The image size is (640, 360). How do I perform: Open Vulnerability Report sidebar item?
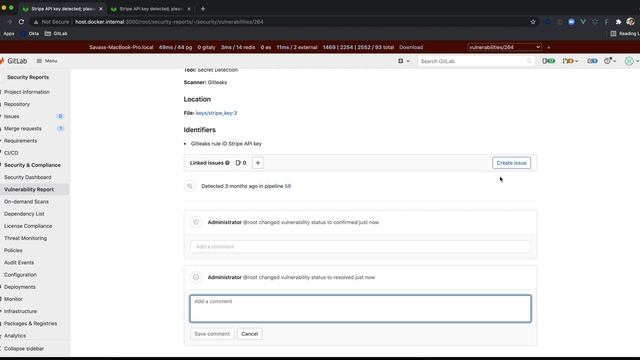click(x=29, y=189)
